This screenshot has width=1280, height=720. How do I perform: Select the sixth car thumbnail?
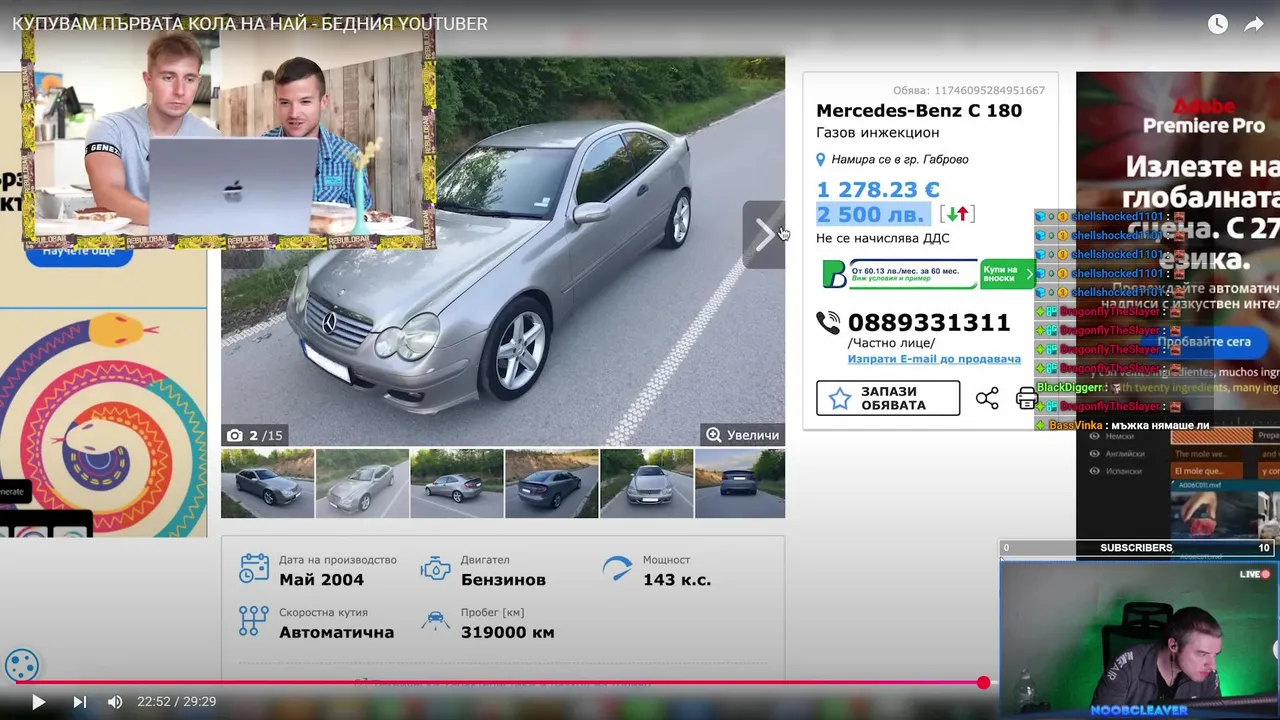tap(740, 483)
